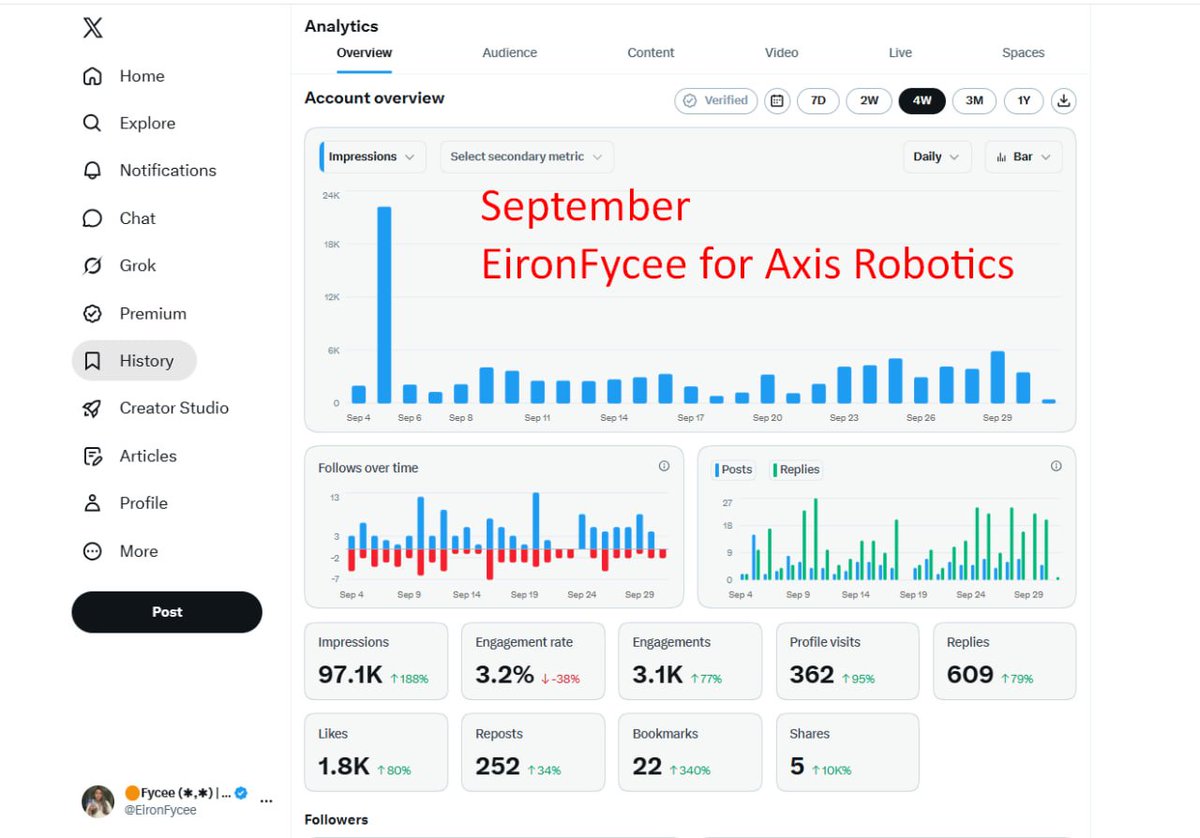Switch to the Spaces tab
The width and height of the screenshot is (1200, 838).
[x=1023, y=53]
